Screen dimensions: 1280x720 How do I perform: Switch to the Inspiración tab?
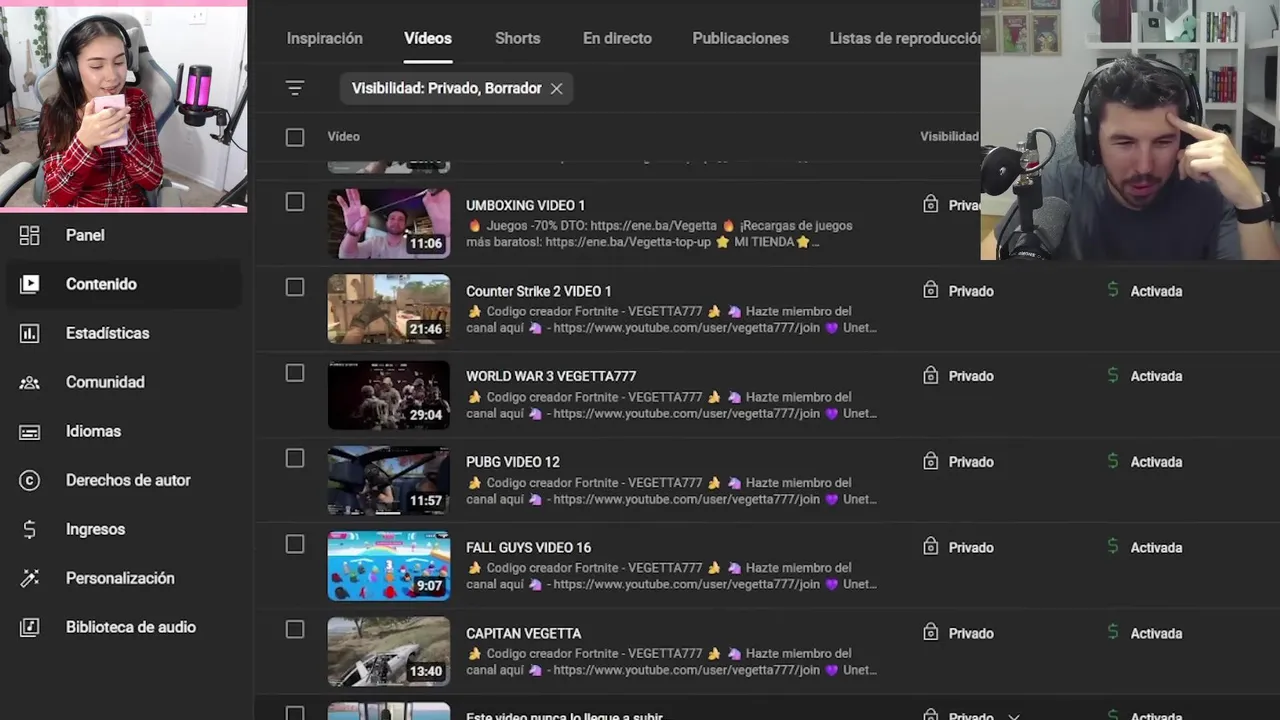(x=324, y=38)
